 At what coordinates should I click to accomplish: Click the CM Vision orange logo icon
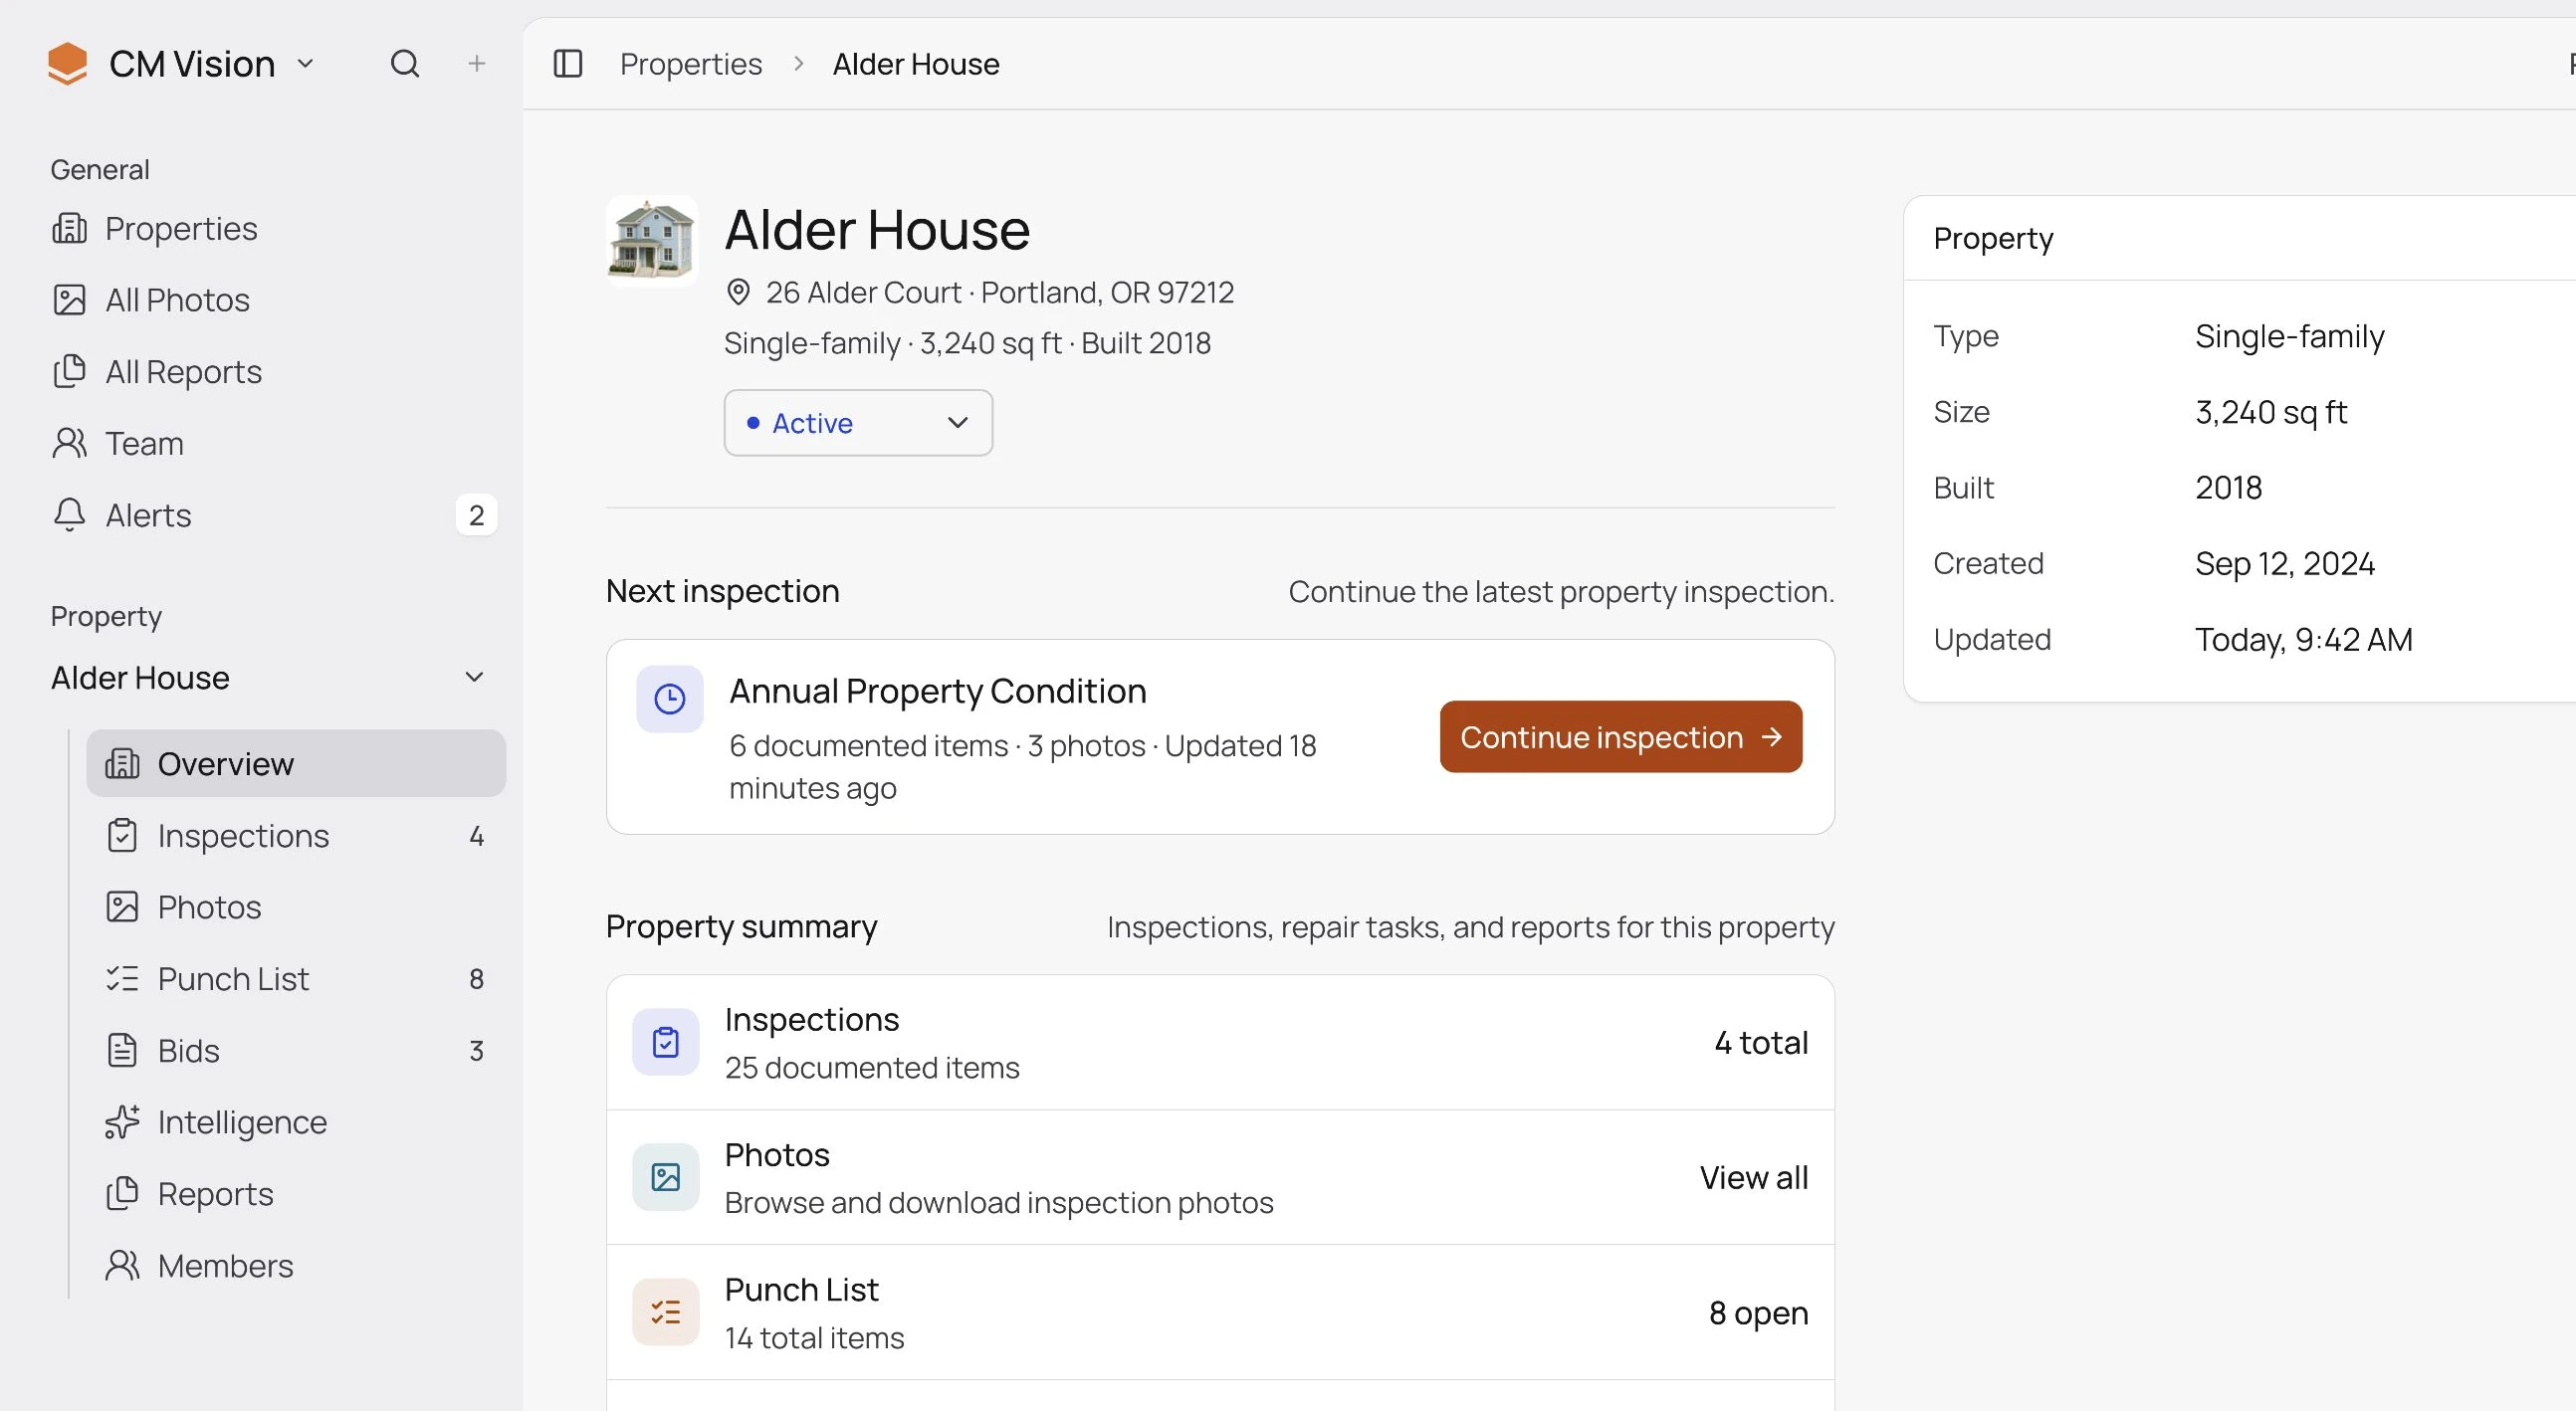tap(68, 63)
